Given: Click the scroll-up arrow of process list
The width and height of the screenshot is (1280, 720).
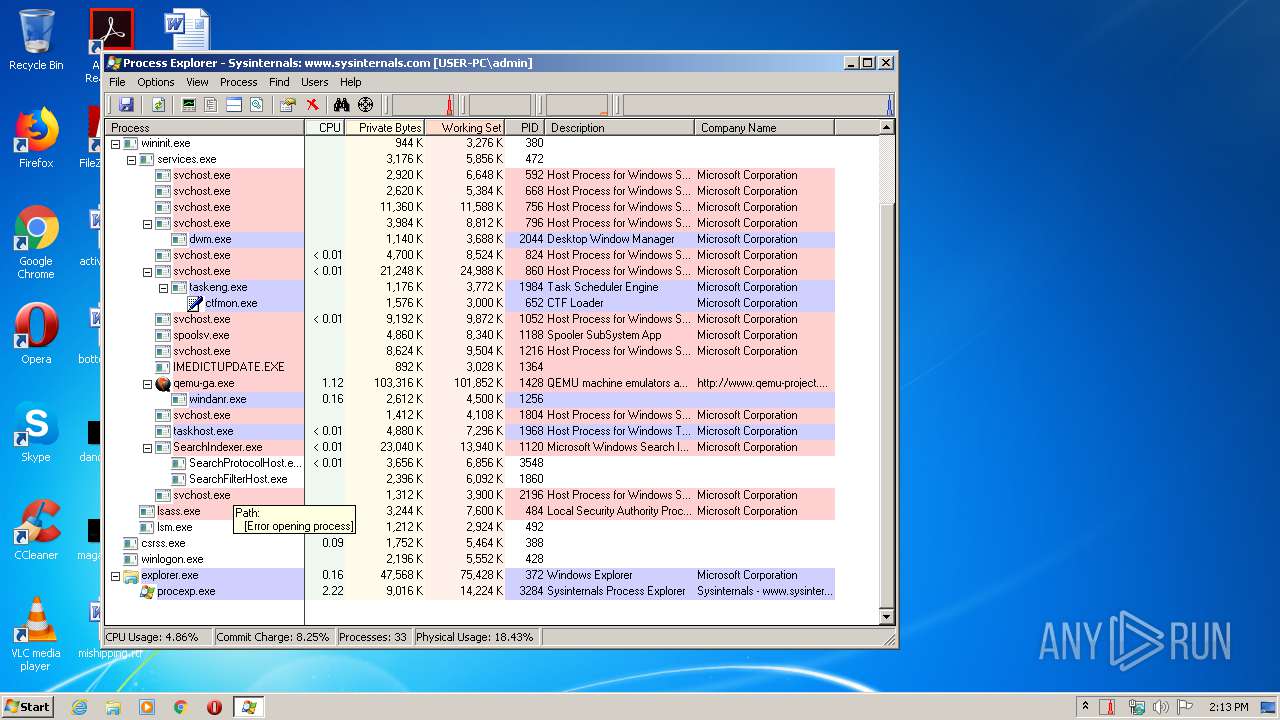Looking at the screenshot, I should [x=887, y=127].
